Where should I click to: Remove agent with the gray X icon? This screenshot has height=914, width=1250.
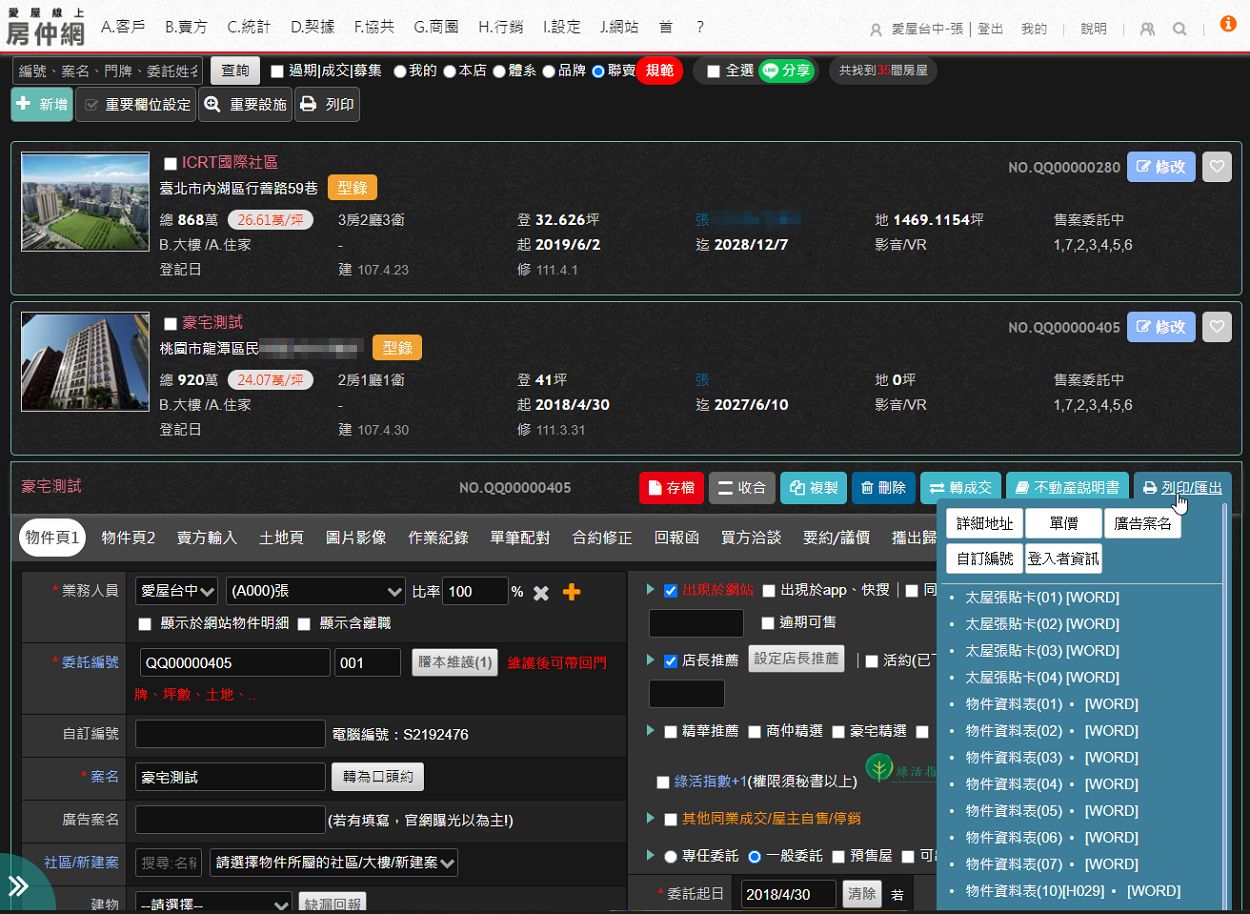[x=541, y=593]
